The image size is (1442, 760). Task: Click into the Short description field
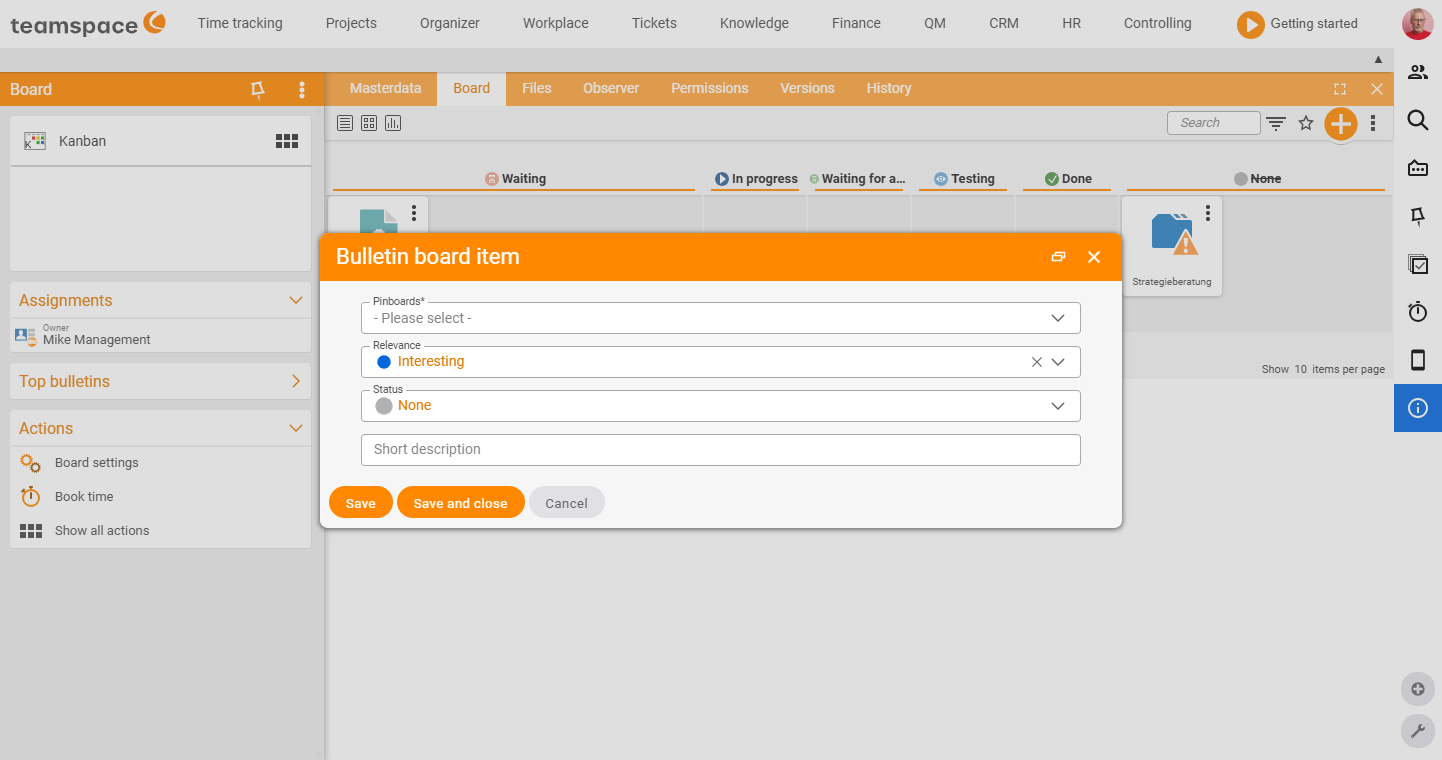tap(721, 450)
